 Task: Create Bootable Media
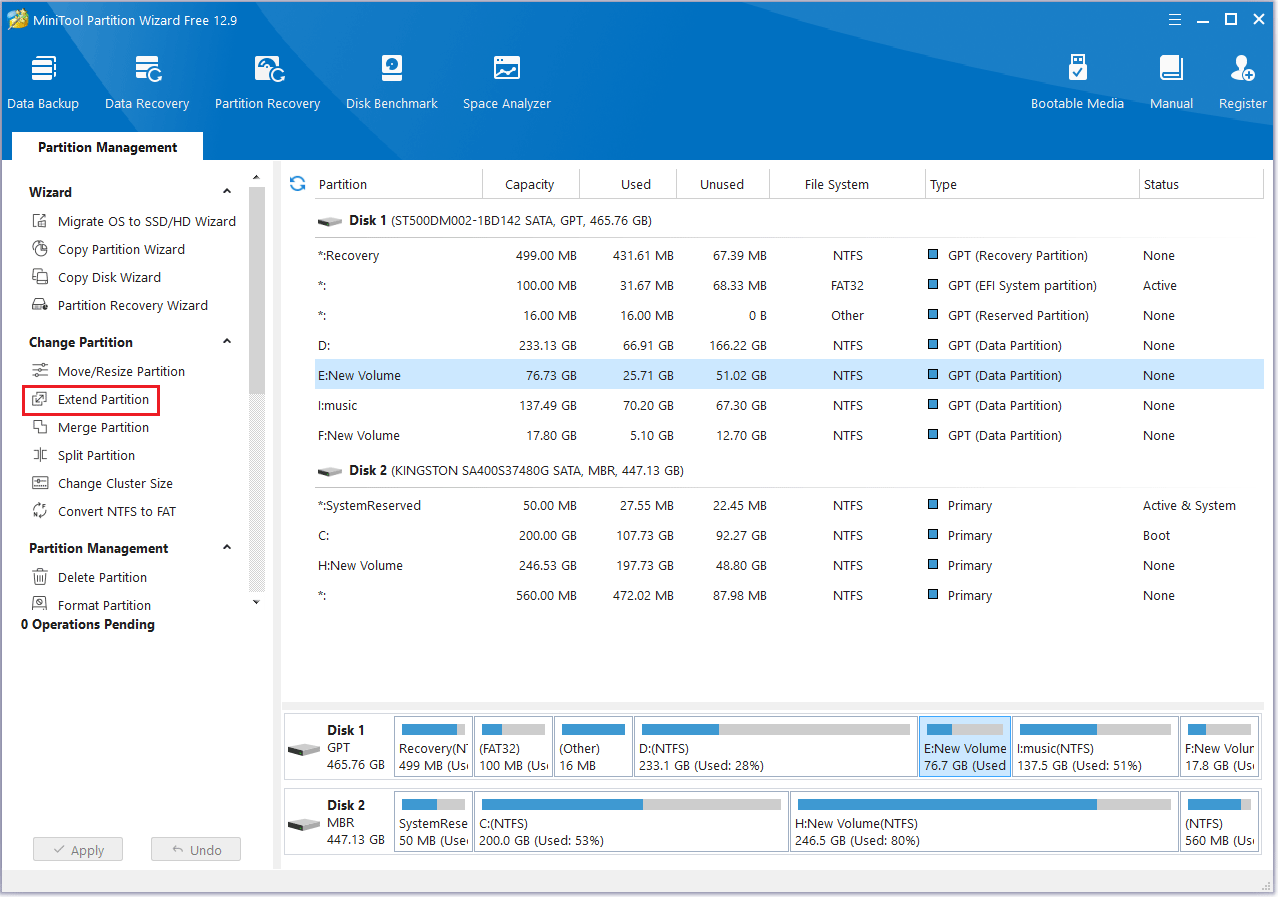point(1077,82)
